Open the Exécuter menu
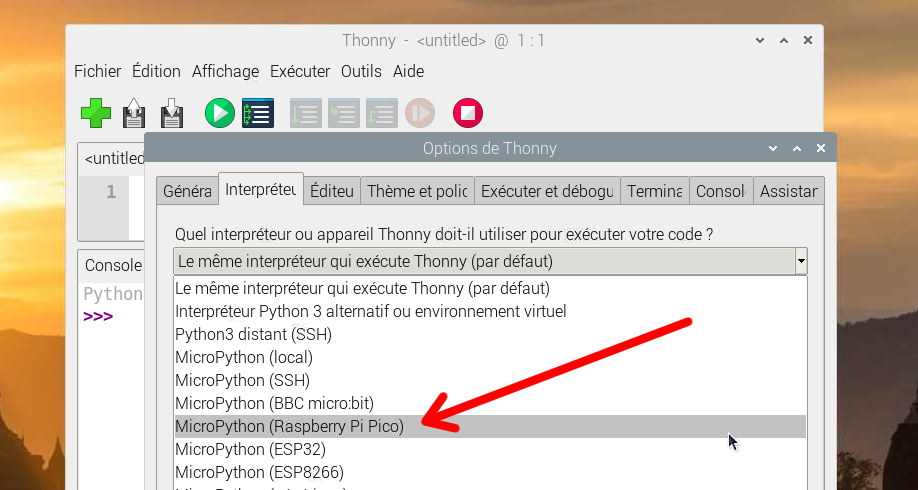Screen dimensions: 918x490 (300, 71)
